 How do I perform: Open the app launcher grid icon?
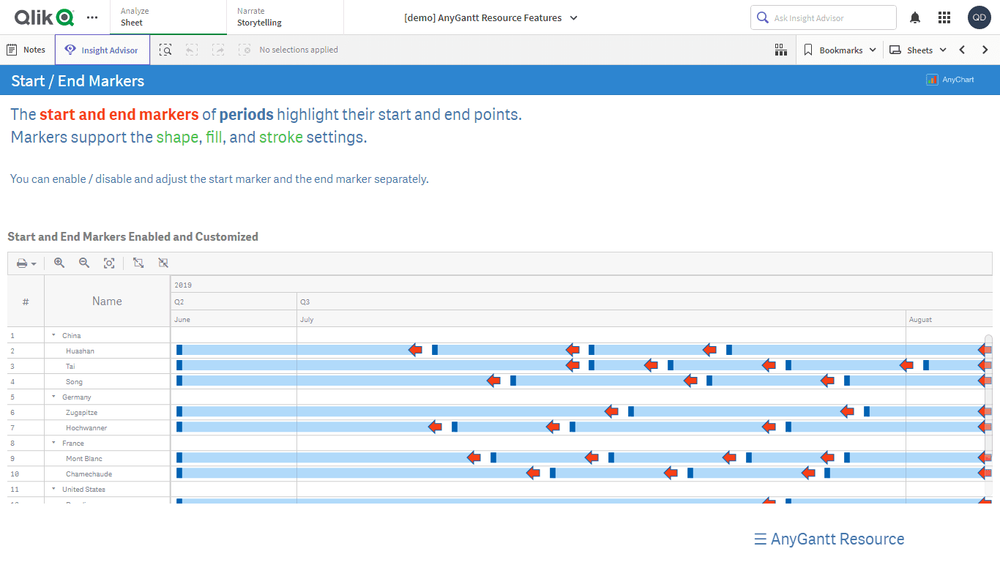click(x=944, y=18)
